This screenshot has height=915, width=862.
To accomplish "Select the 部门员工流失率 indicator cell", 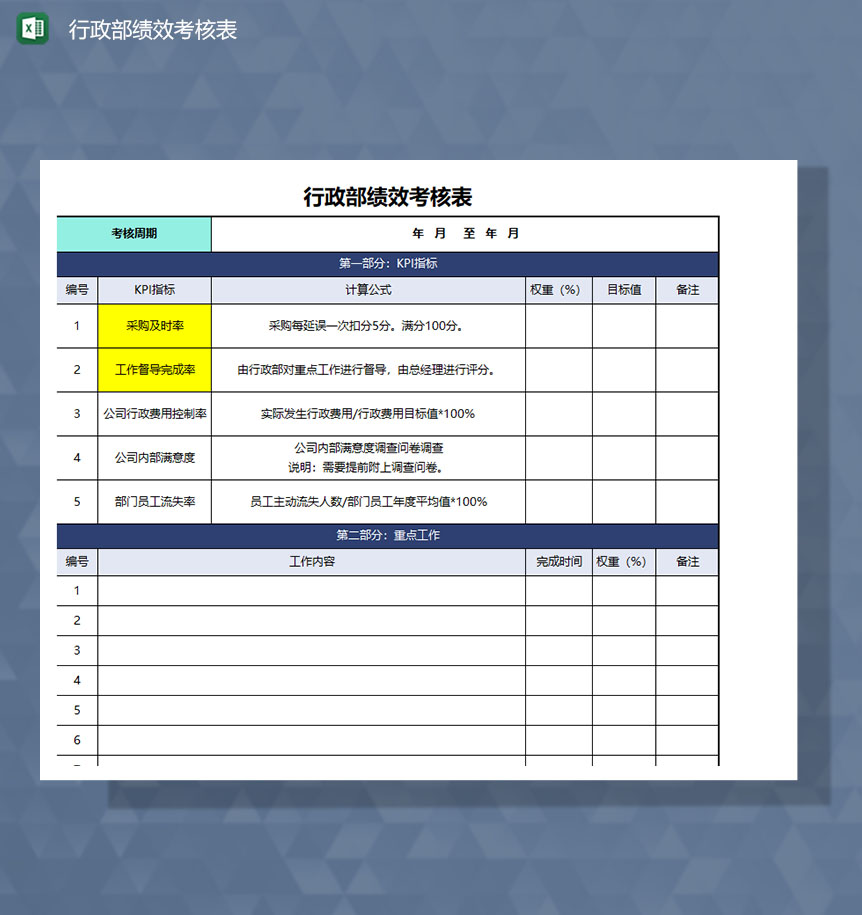I will pyautogui.click(x=153, y=502).
